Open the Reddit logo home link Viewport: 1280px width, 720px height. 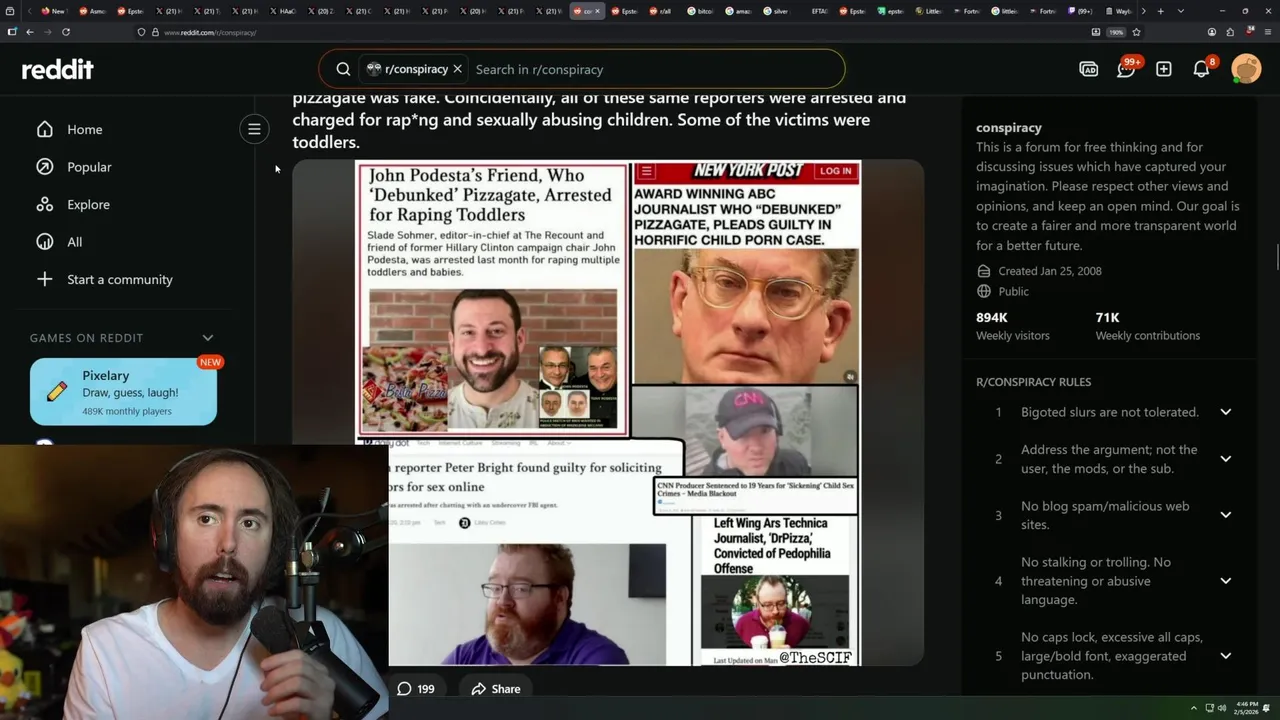[58, 69]
